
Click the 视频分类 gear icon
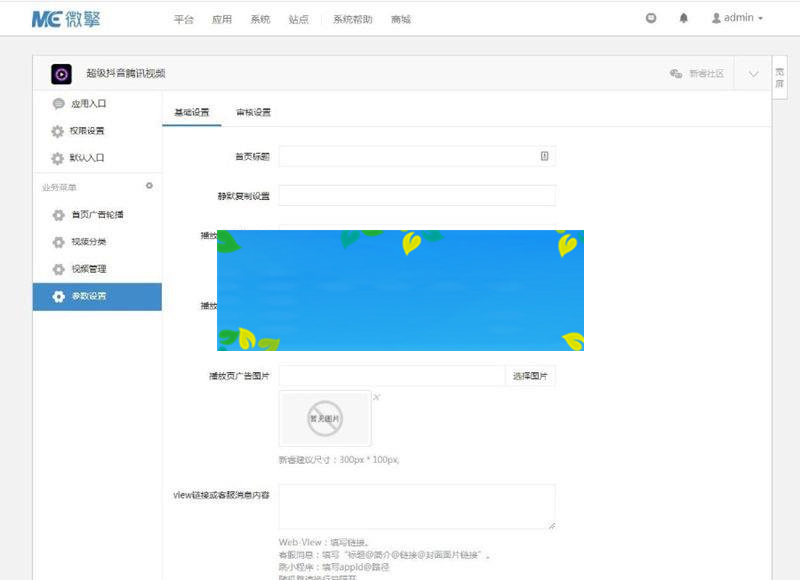(x=60, y=242)
